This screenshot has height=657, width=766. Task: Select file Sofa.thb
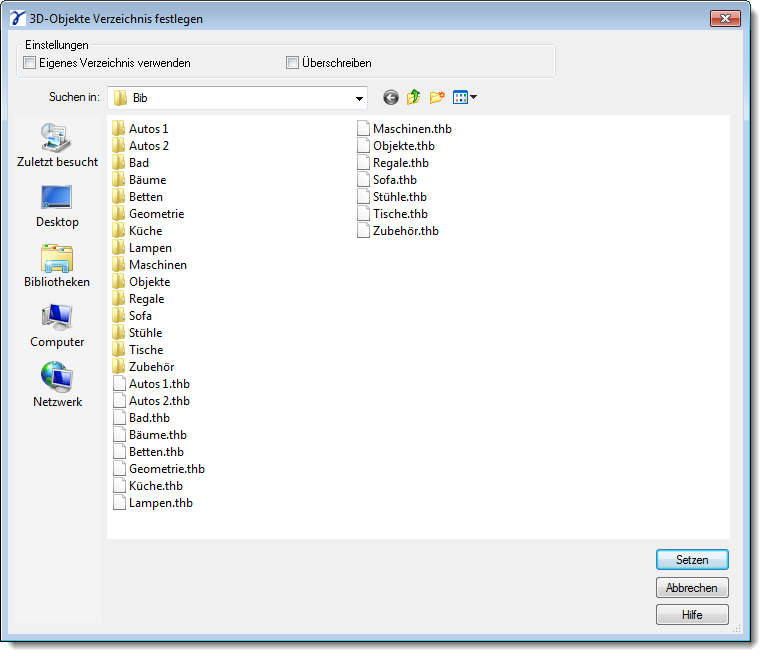coord(387,180)
